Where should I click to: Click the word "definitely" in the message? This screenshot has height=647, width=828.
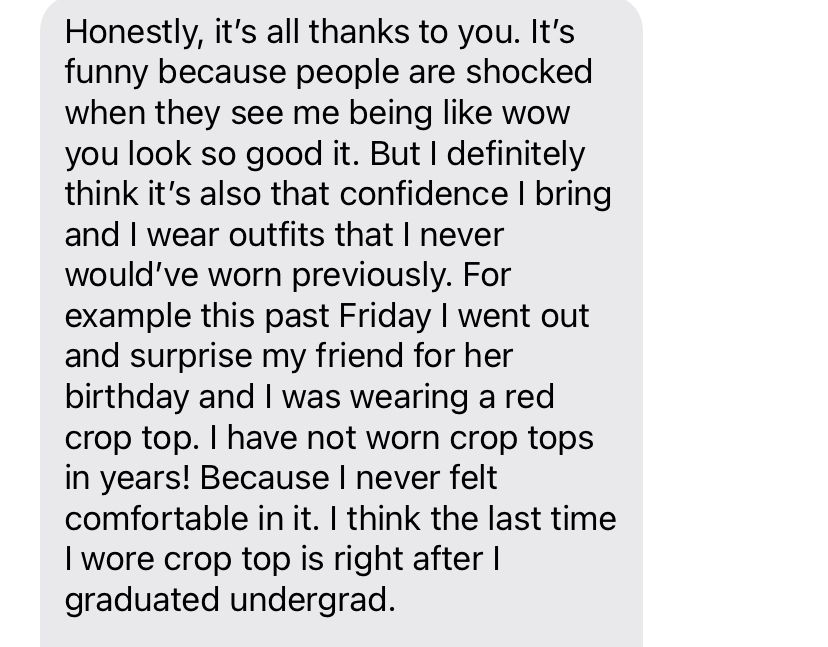(515, 155)
